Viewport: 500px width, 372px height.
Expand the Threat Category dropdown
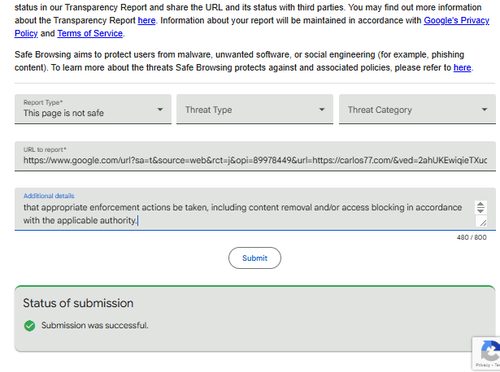[x=417, y=109]
